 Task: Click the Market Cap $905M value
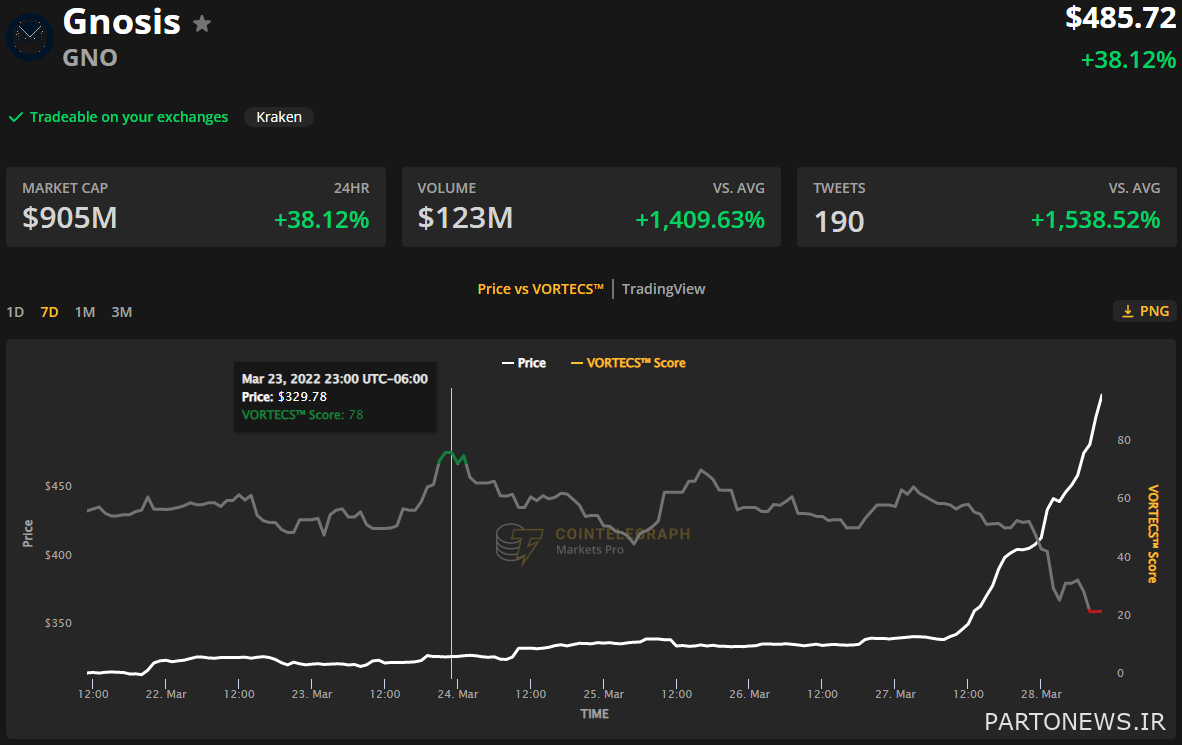(69, 218)
